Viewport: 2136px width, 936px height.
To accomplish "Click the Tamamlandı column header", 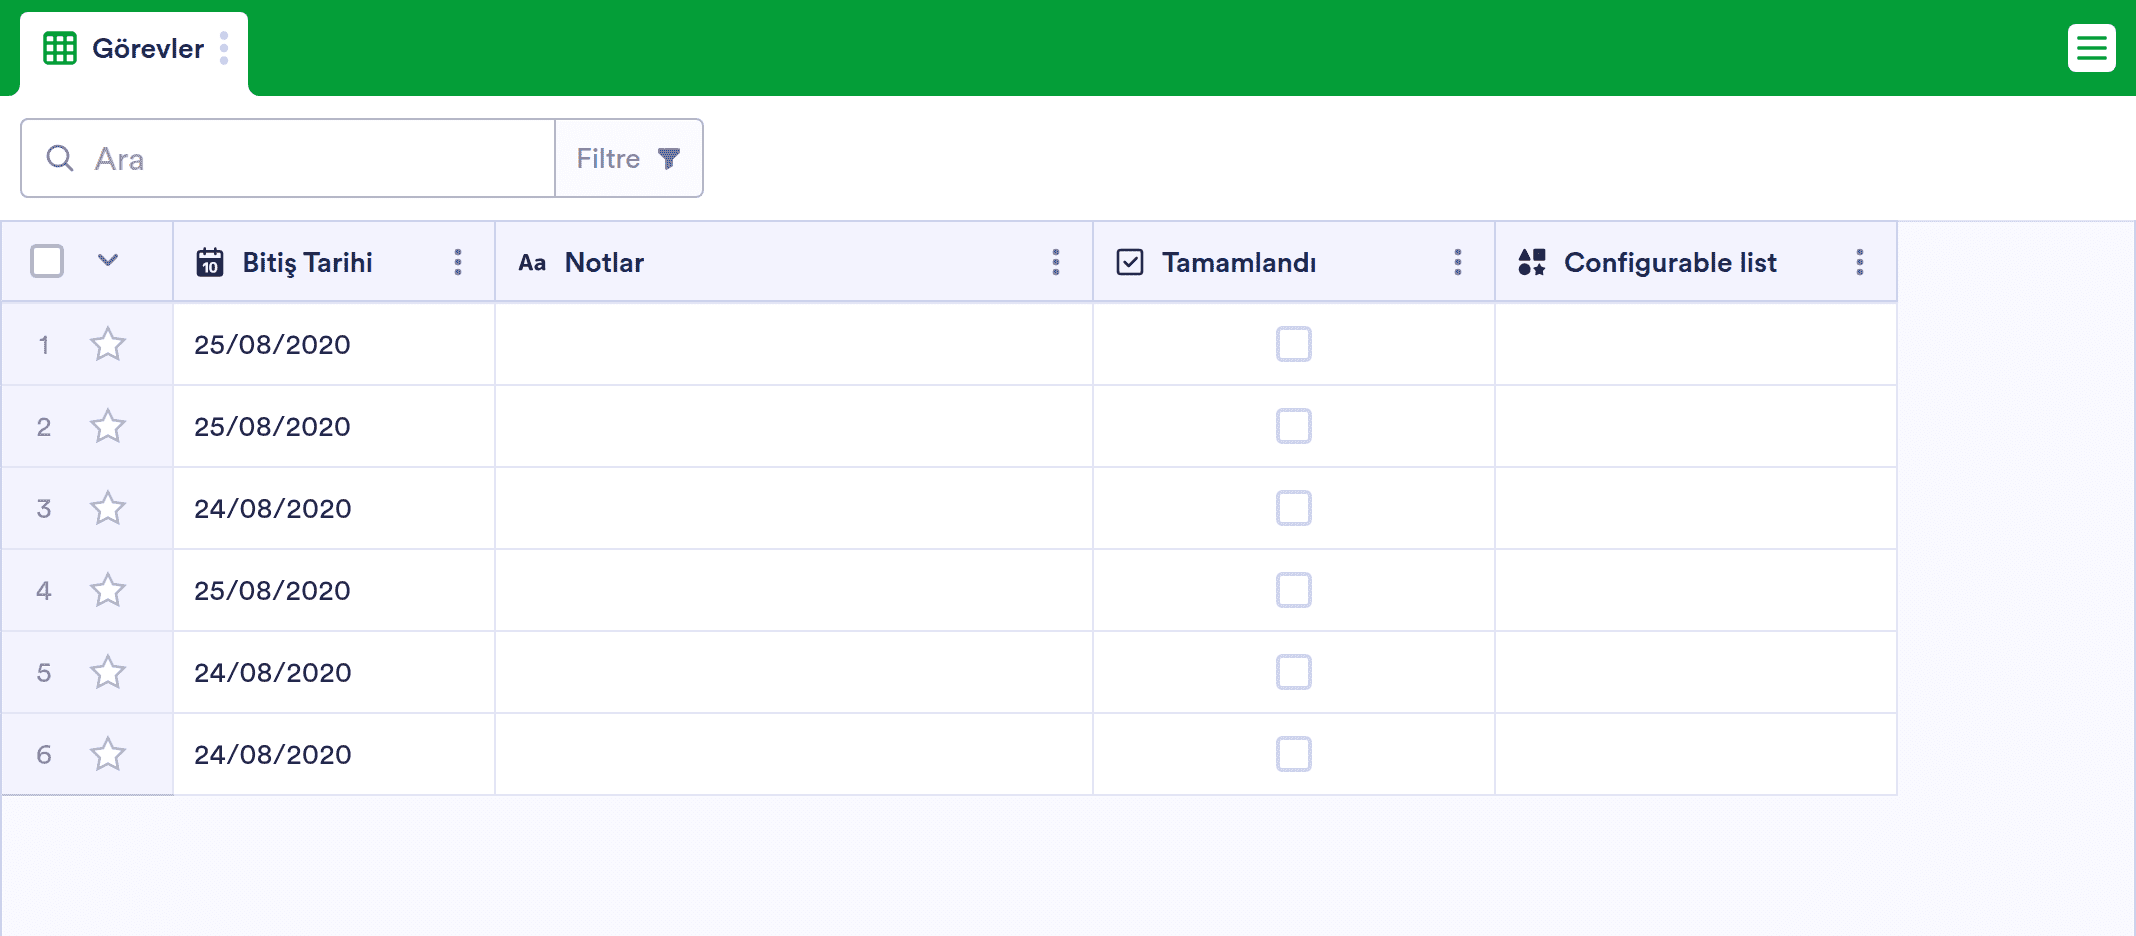I will point(1238,262).
